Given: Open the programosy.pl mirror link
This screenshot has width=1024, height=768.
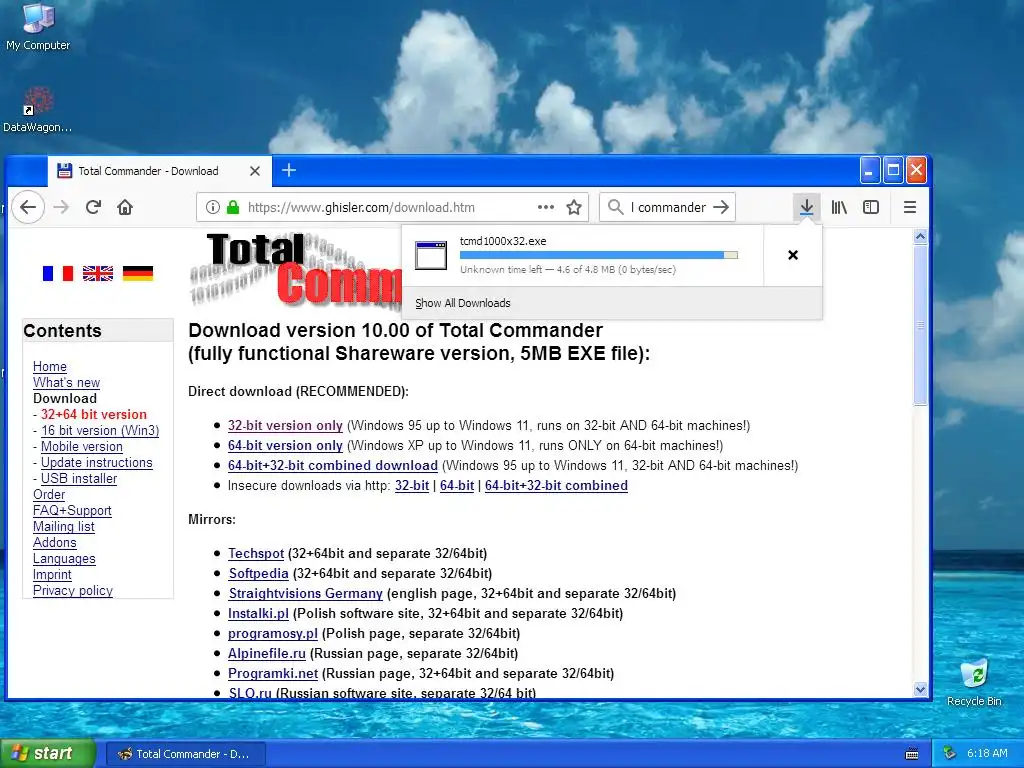Looking at the screenshot, I should point(273,633).
